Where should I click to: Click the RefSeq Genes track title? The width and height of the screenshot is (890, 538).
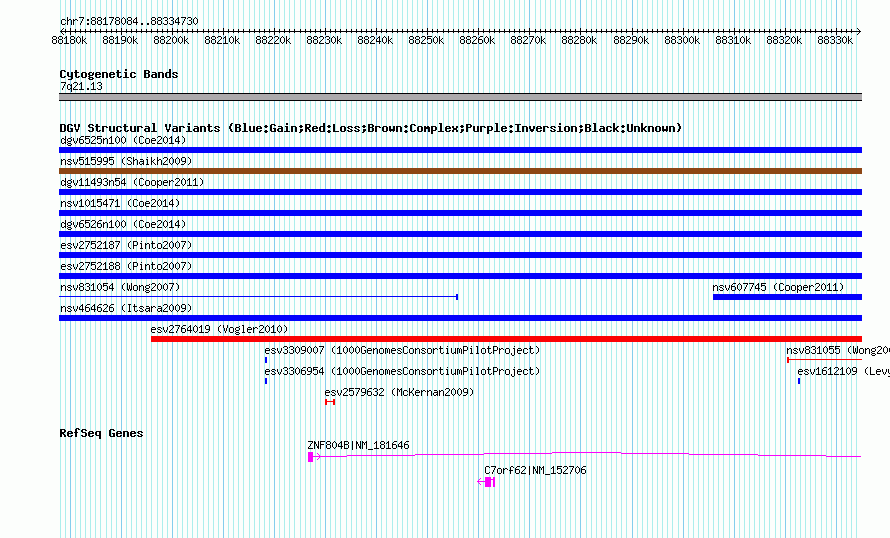[x=101, y=434]
